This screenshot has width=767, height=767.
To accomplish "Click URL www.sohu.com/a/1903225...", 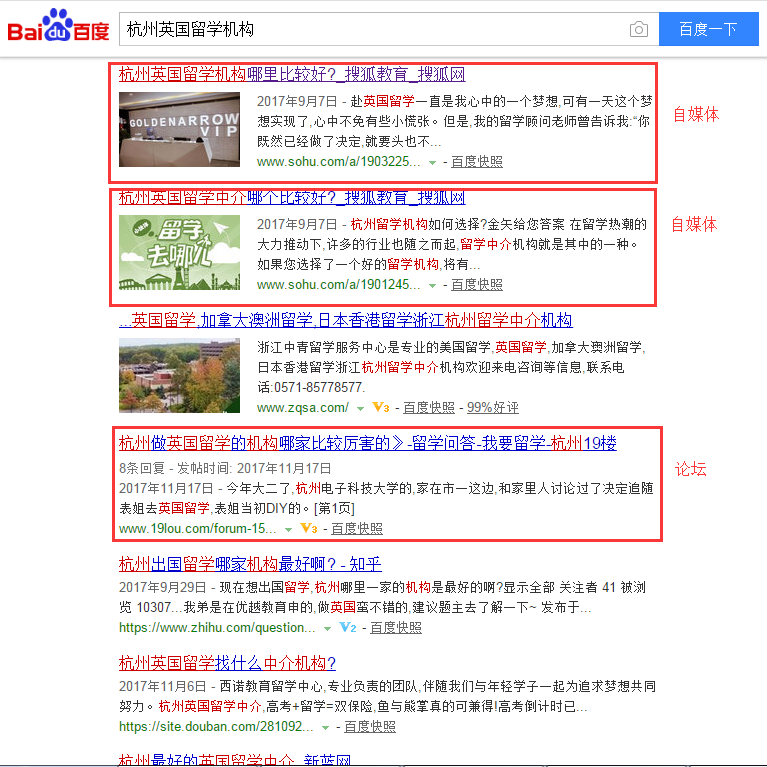I will click(x=338, y=161).
